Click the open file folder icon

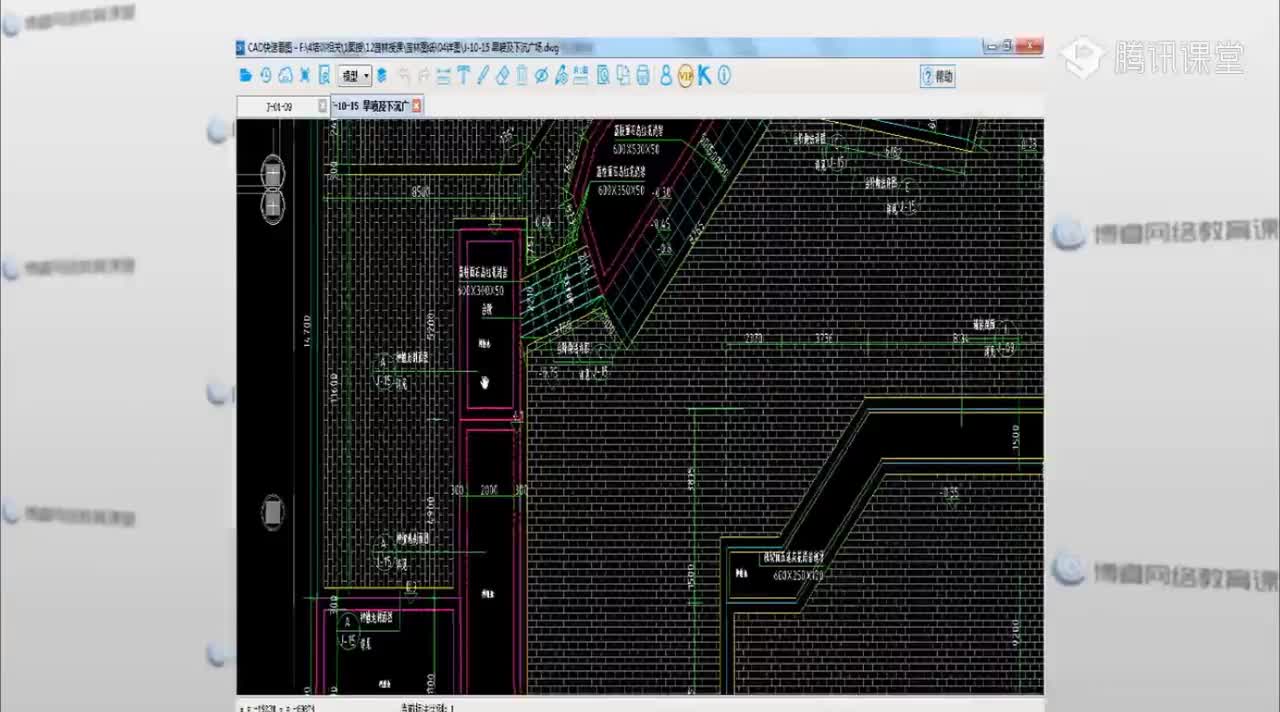pos(246,75)
